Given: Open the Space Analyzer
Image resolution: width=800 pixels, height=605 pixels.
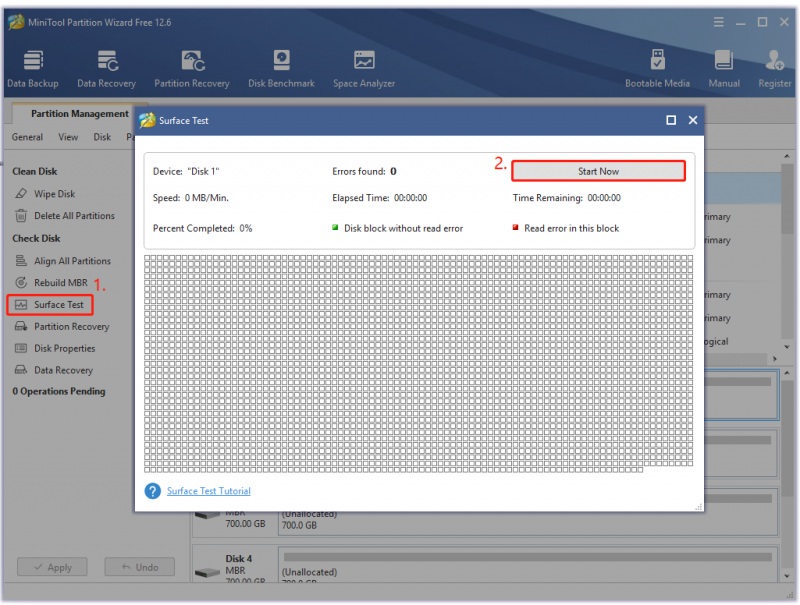Looking at the screenshot, I should (x=364, y=69).
